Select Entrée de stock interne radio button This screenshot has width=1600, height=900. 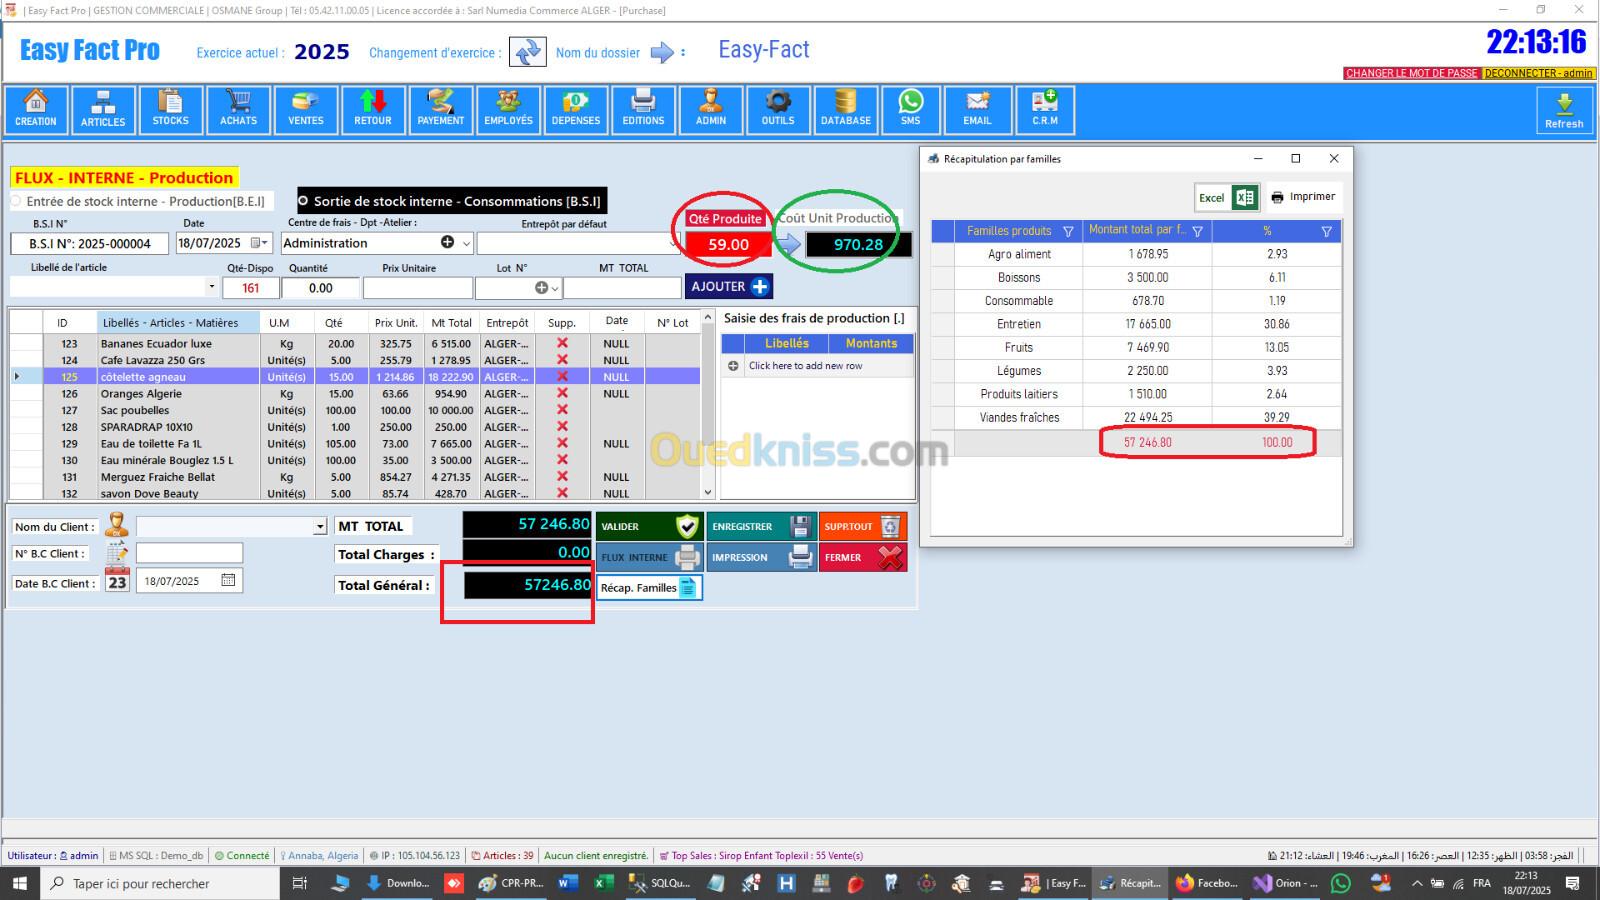coord(16,201)
